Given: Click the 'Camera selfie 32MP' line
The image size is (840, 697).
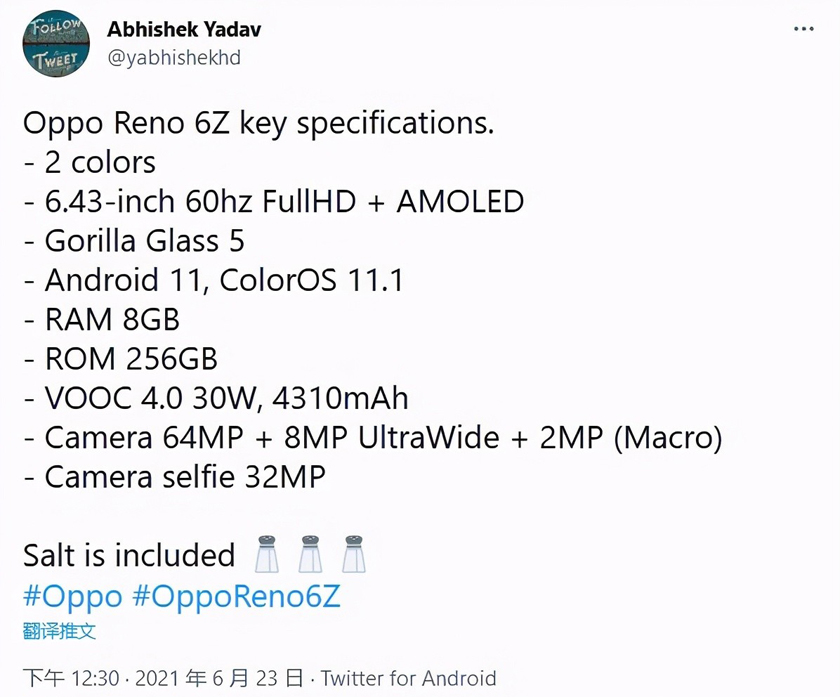Looking at the screenshot, I should pos(175,477).
